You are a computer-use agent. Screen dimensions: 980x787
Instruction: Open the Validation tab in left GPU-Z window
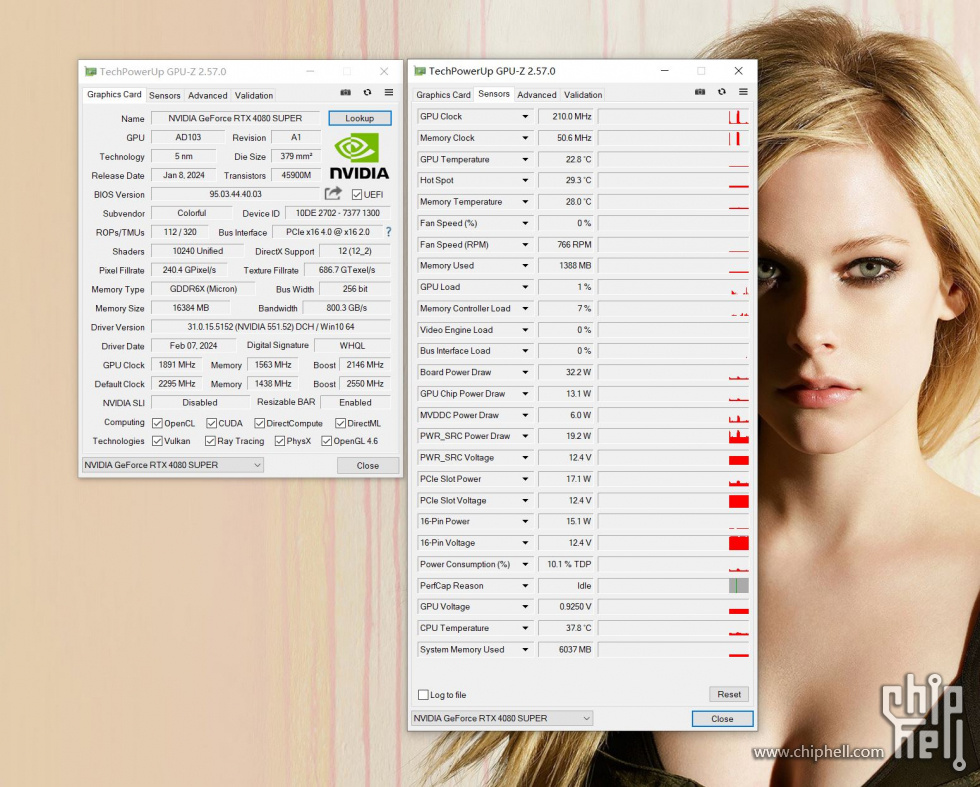point(254,96)
